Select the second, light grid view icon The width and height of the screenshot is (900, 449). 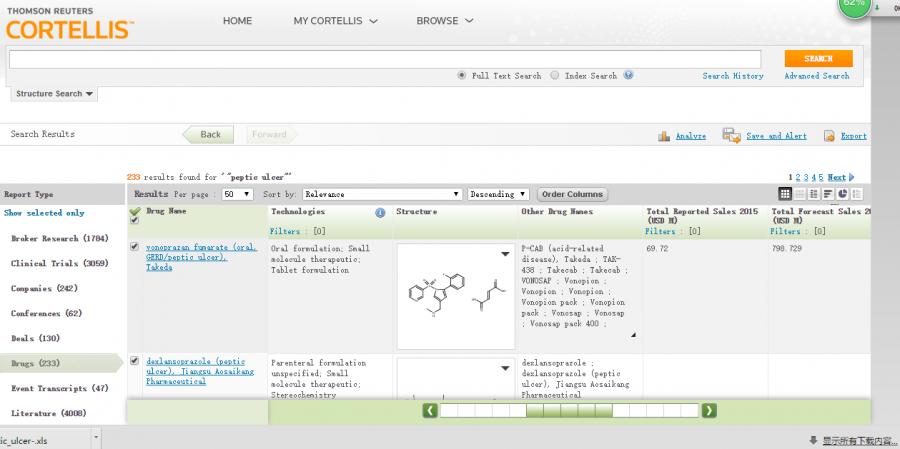799,194
